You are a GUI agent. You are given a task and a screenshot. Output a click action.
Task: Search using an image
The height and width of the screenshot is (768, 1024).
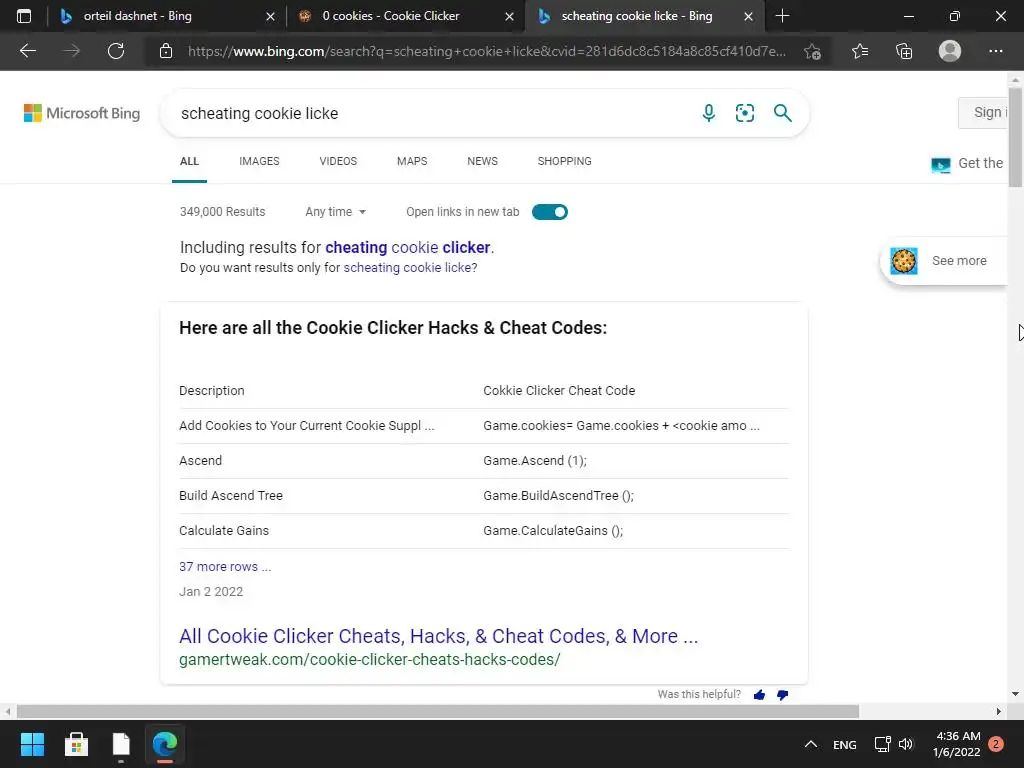(x=744, y=113)
